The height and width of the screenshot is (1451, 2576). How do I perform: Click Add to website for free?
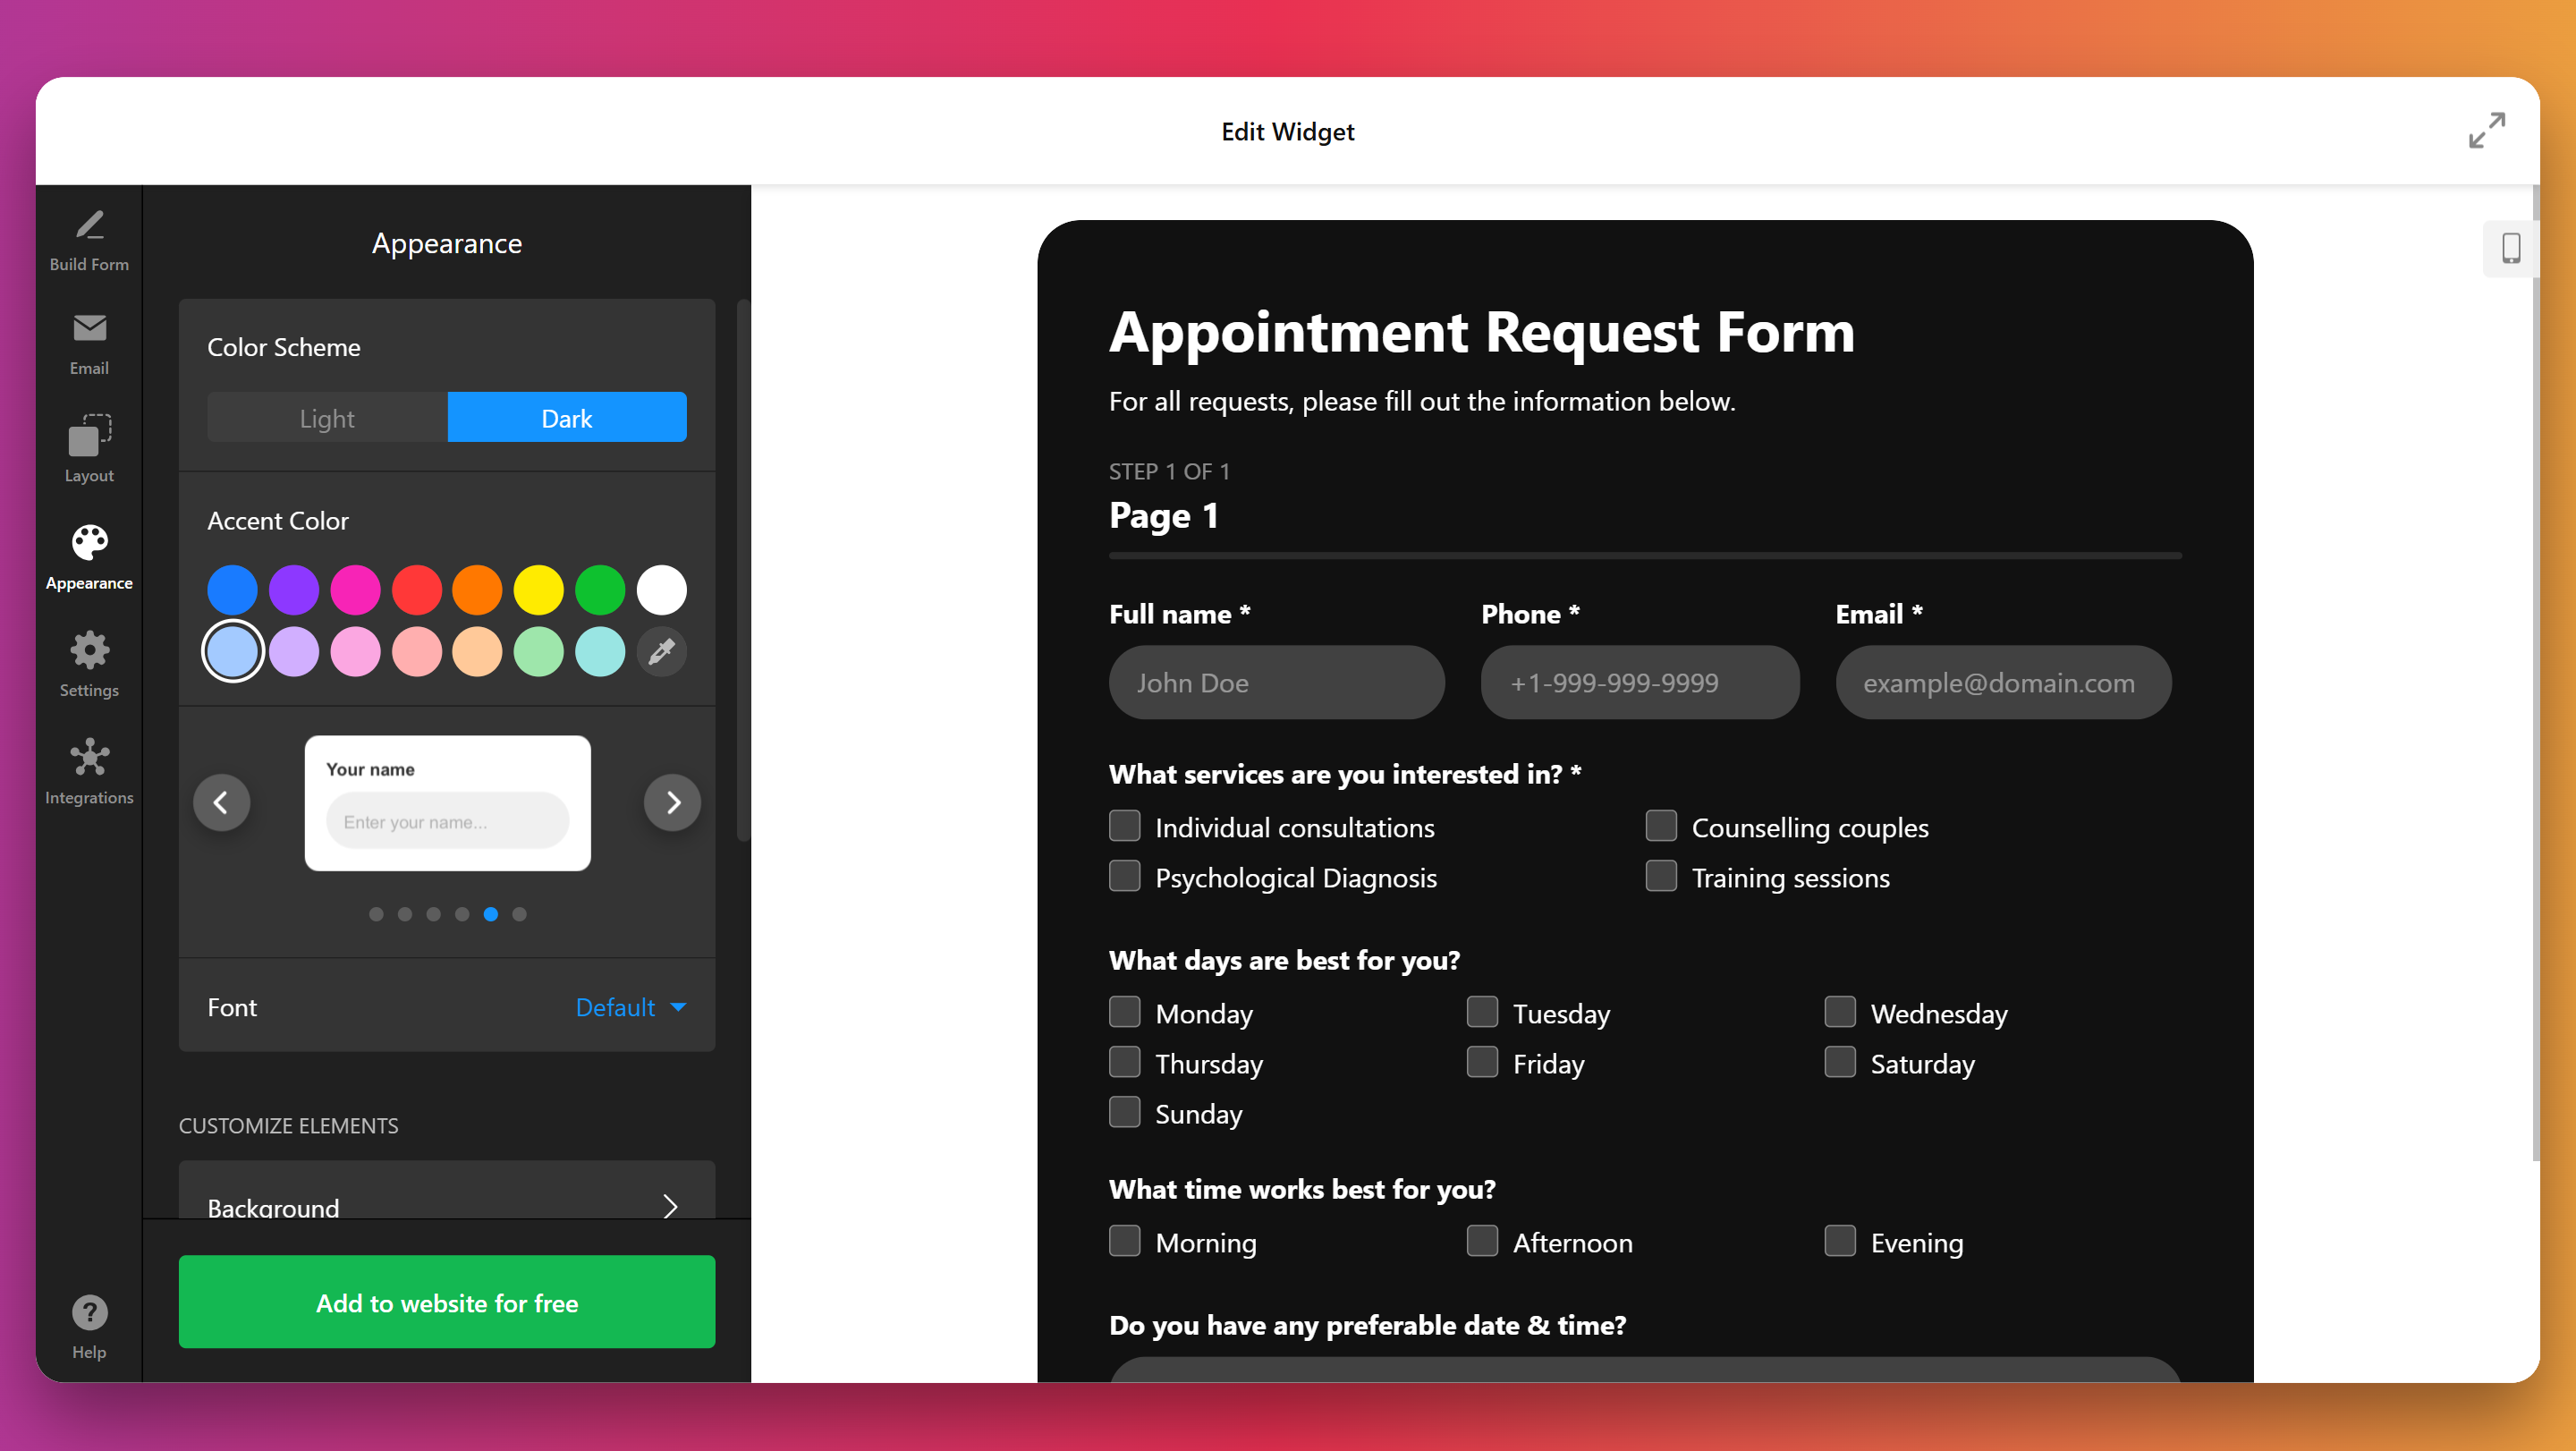[446, 1302]
